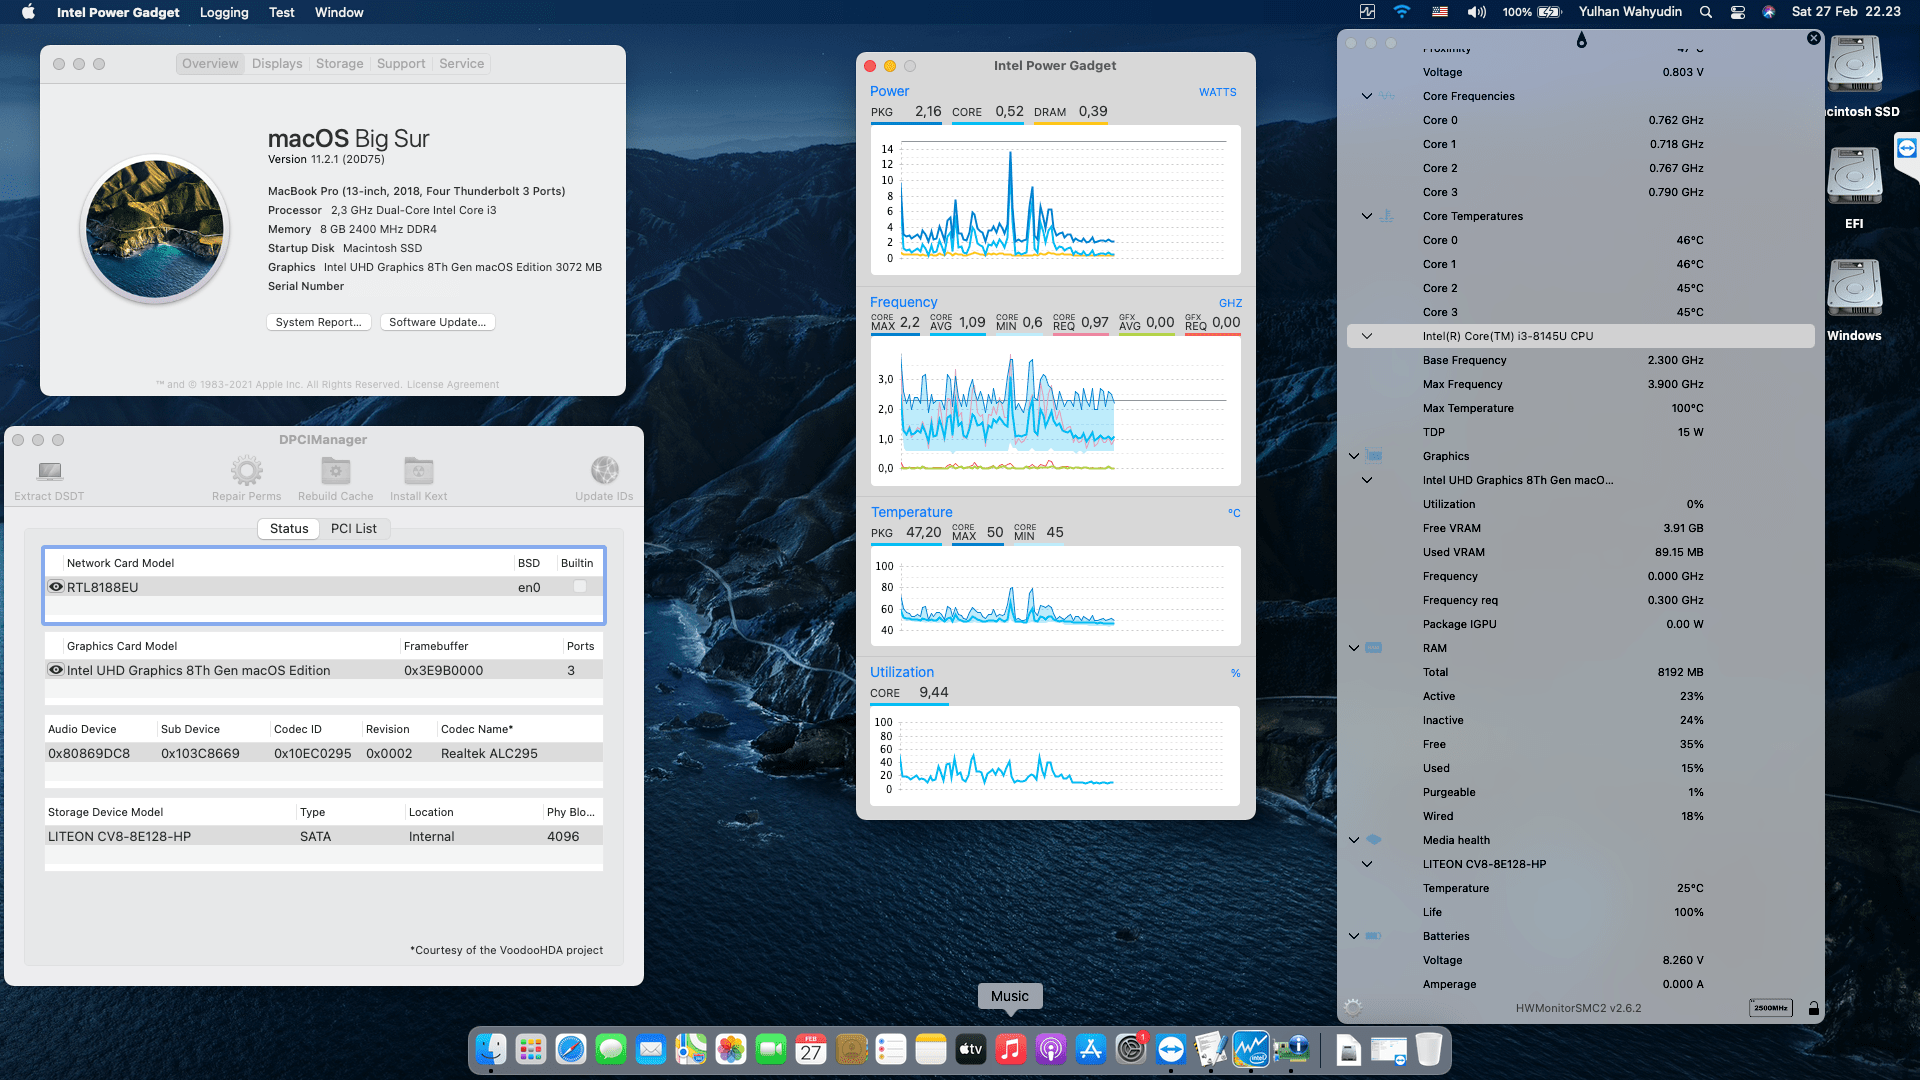Screen dimensions: 1920x1080
Task: Switch to the PCI List tab
Action: point(354,528)
